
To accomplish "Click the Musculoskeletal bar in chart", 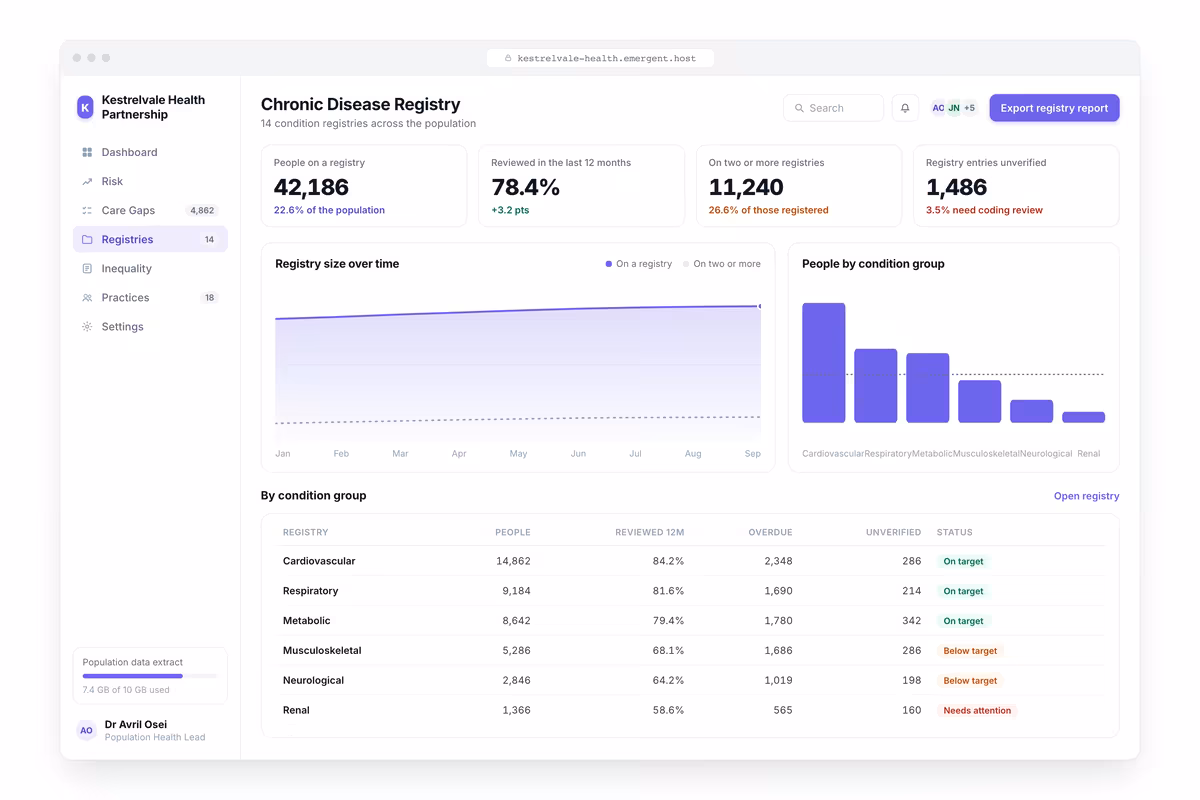I will click(980, 402).
